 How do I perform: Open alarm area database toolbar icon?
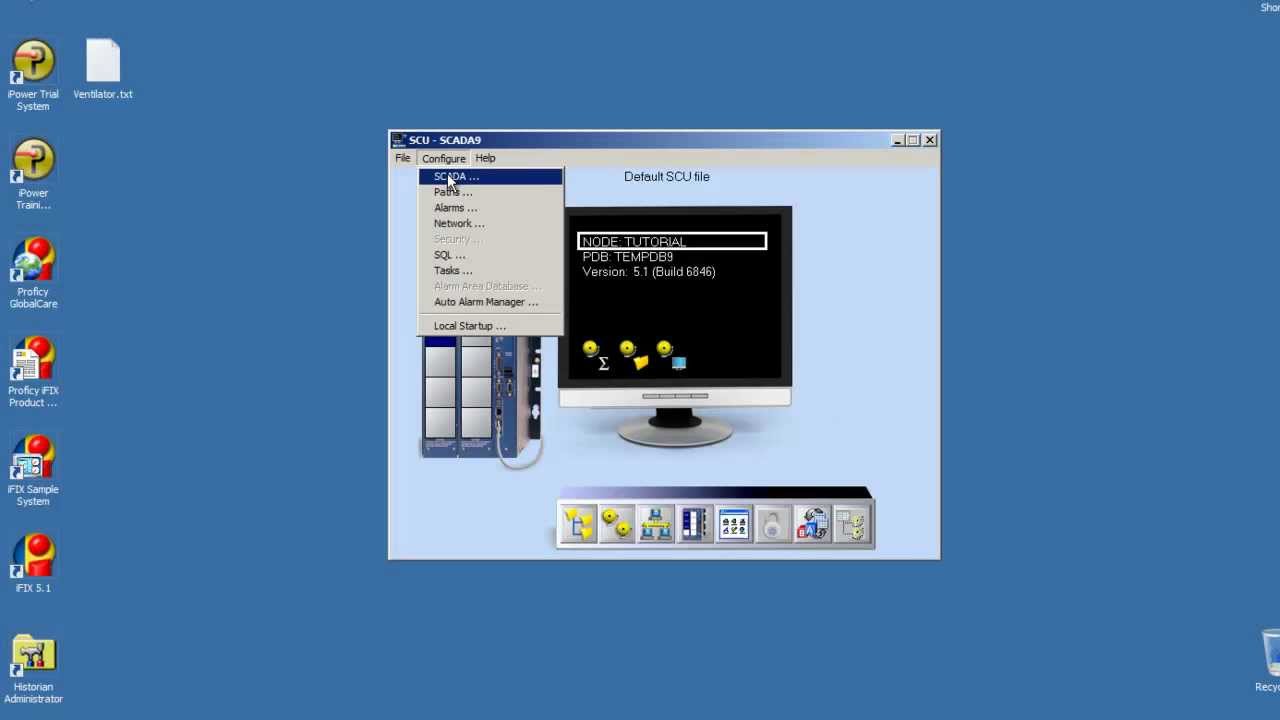point(851,524)
